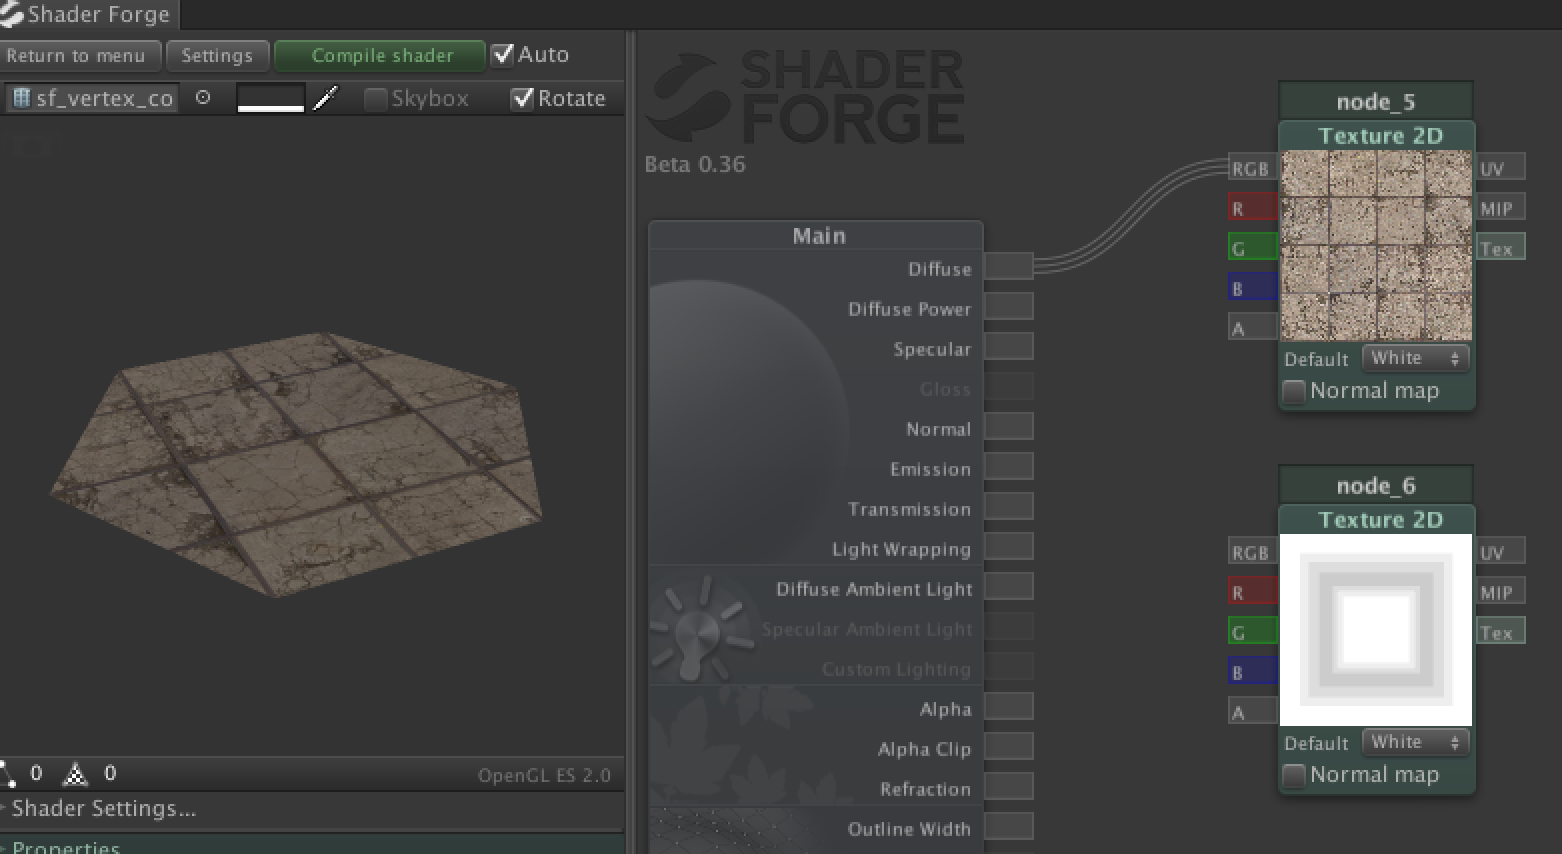
Task: Click the node_6 Texture 2D title bar
Action: click(x=1378, y=519)
